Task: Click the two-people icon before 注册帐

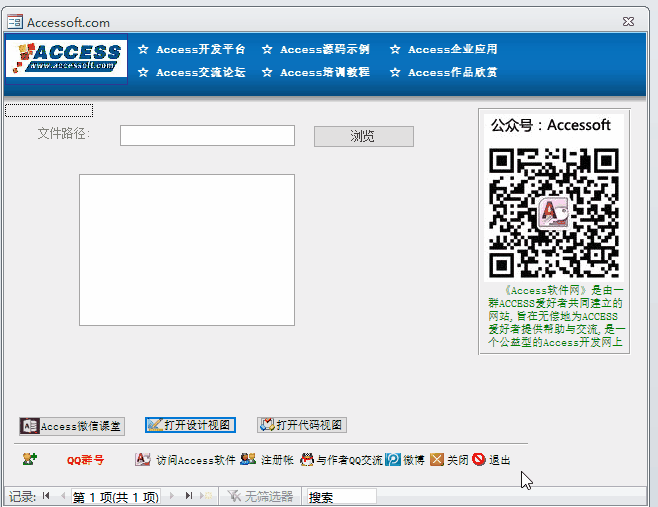Action: tap(248, 459)
